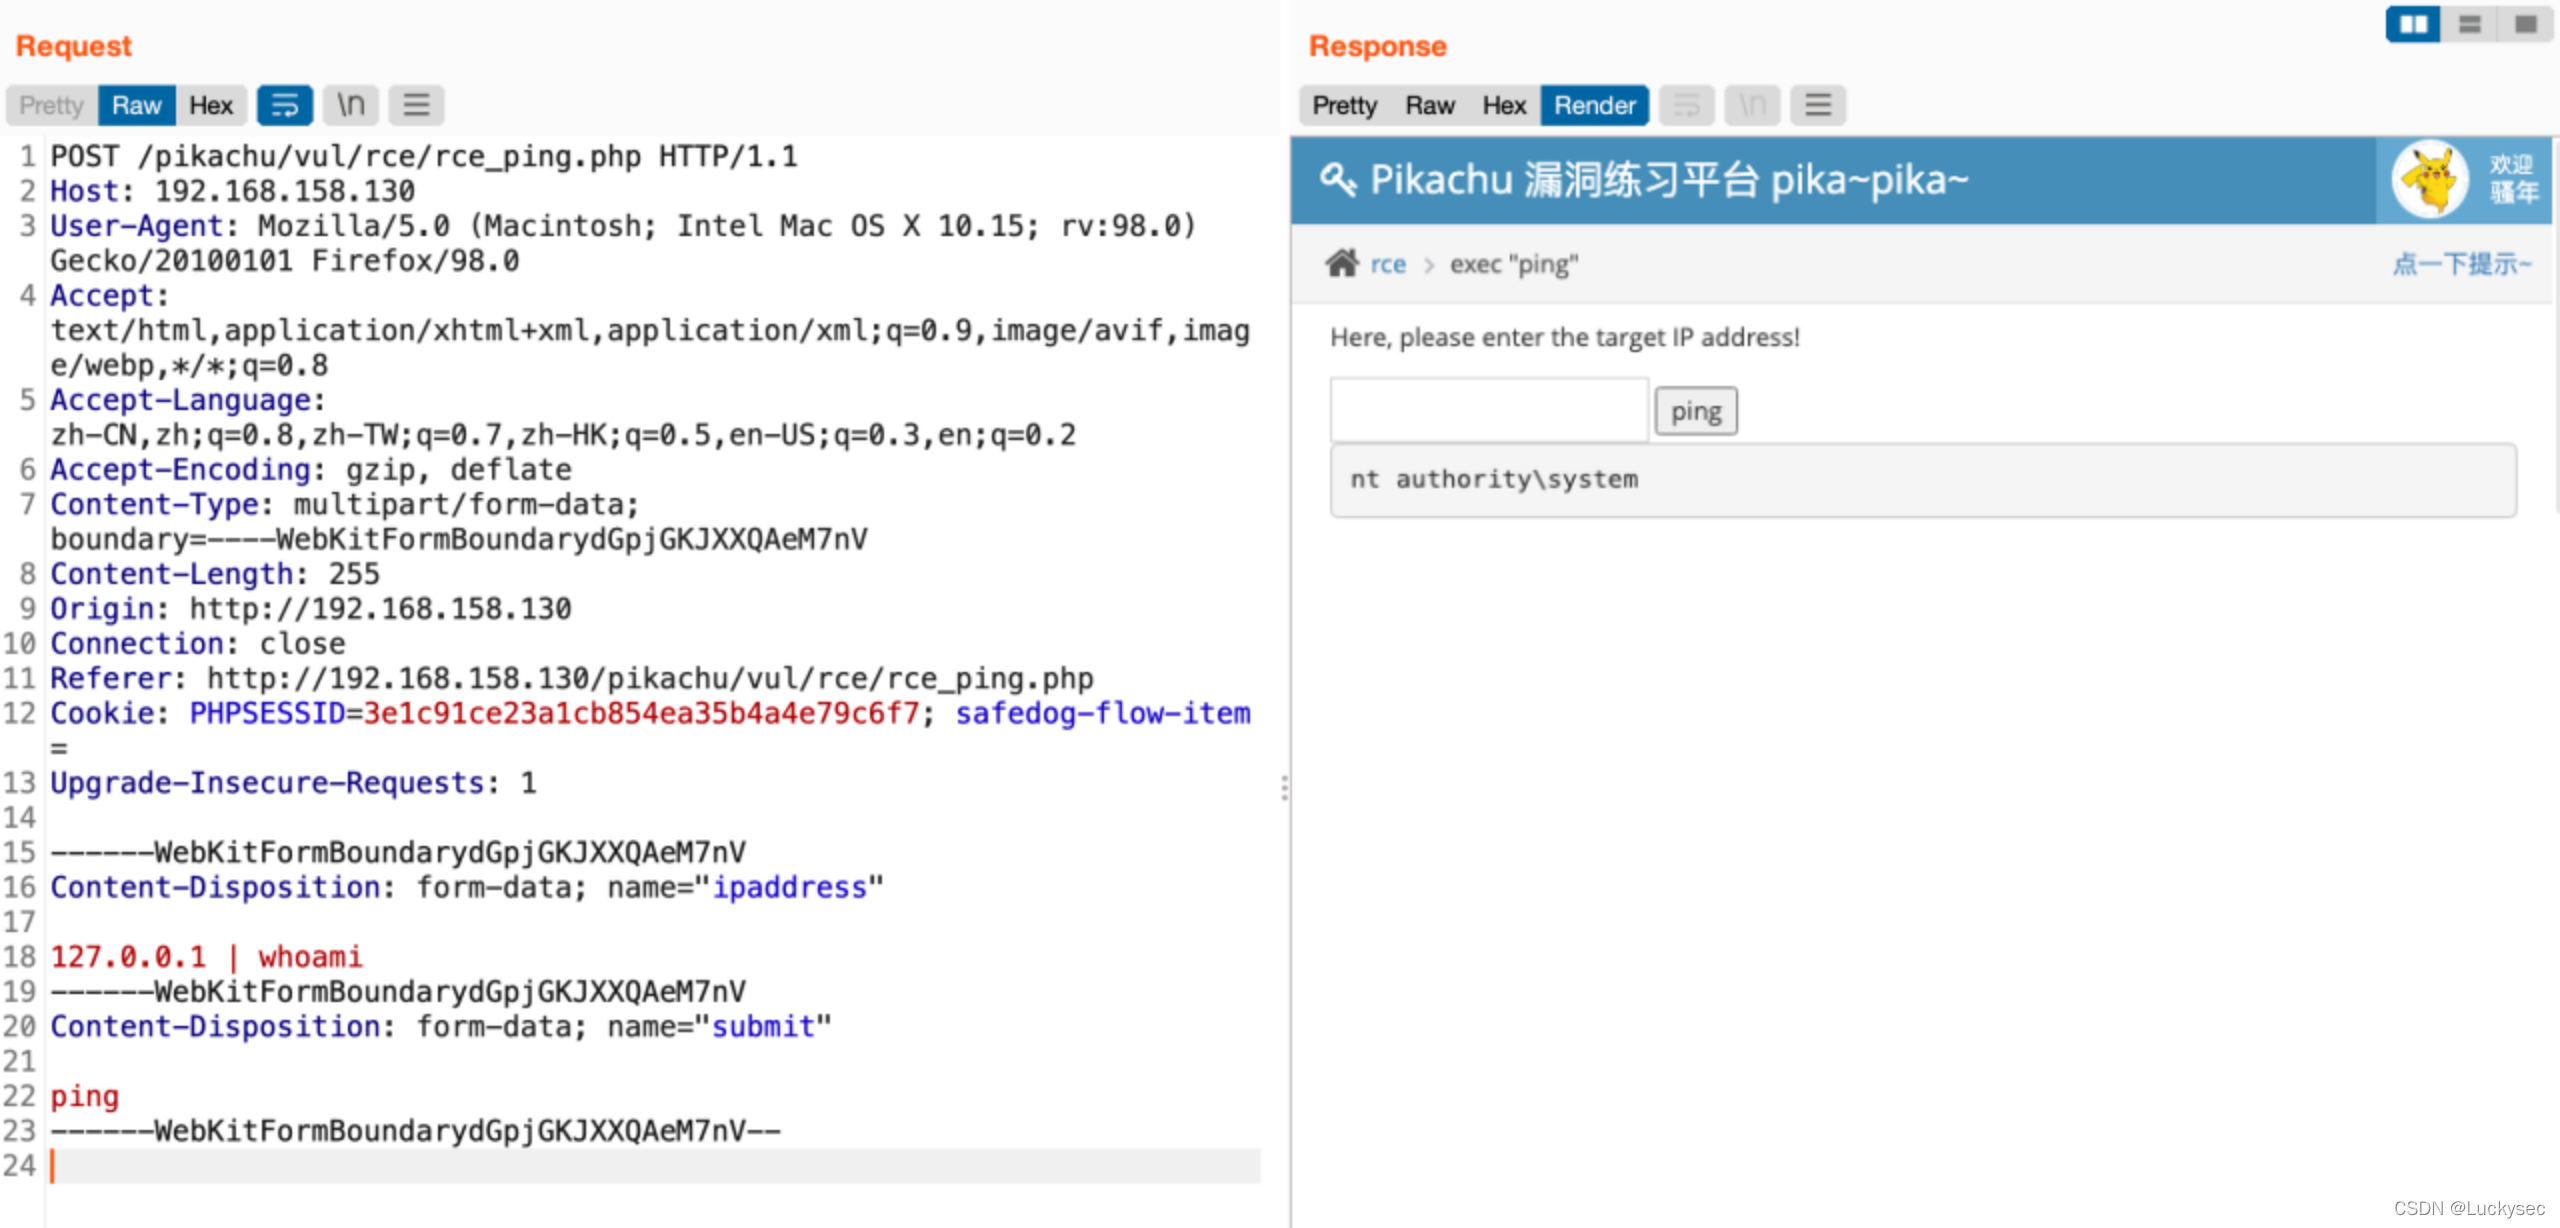Click the User-Agent header name
The image size is (2560, 1228).
pos(137,226)
